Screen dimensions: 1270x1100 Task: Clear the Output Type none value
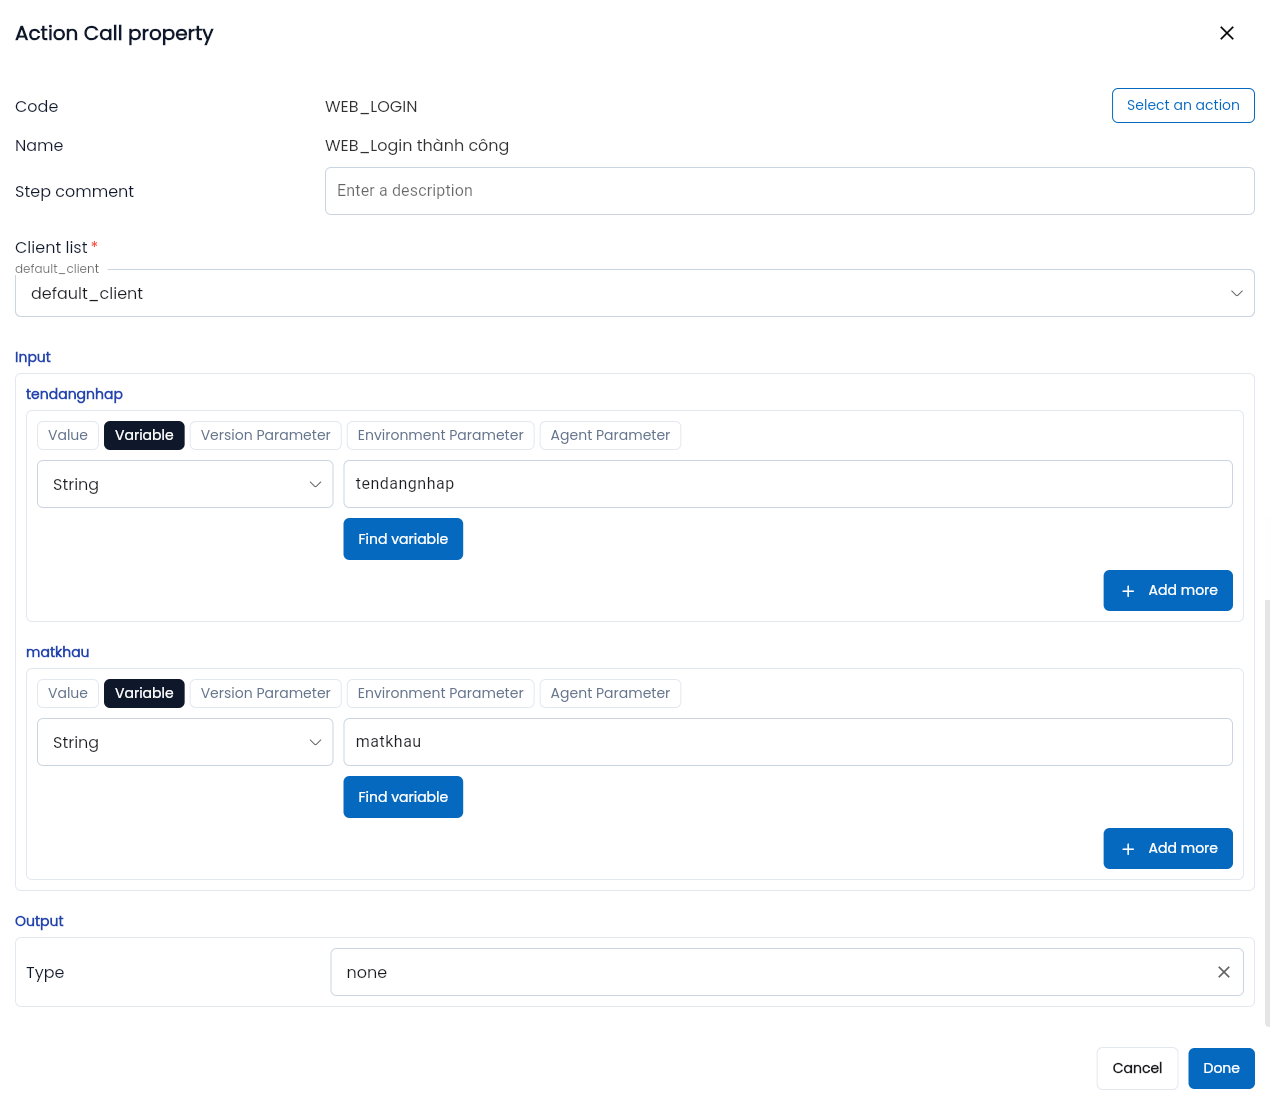pyautogui.click(x=1223, y=972)
